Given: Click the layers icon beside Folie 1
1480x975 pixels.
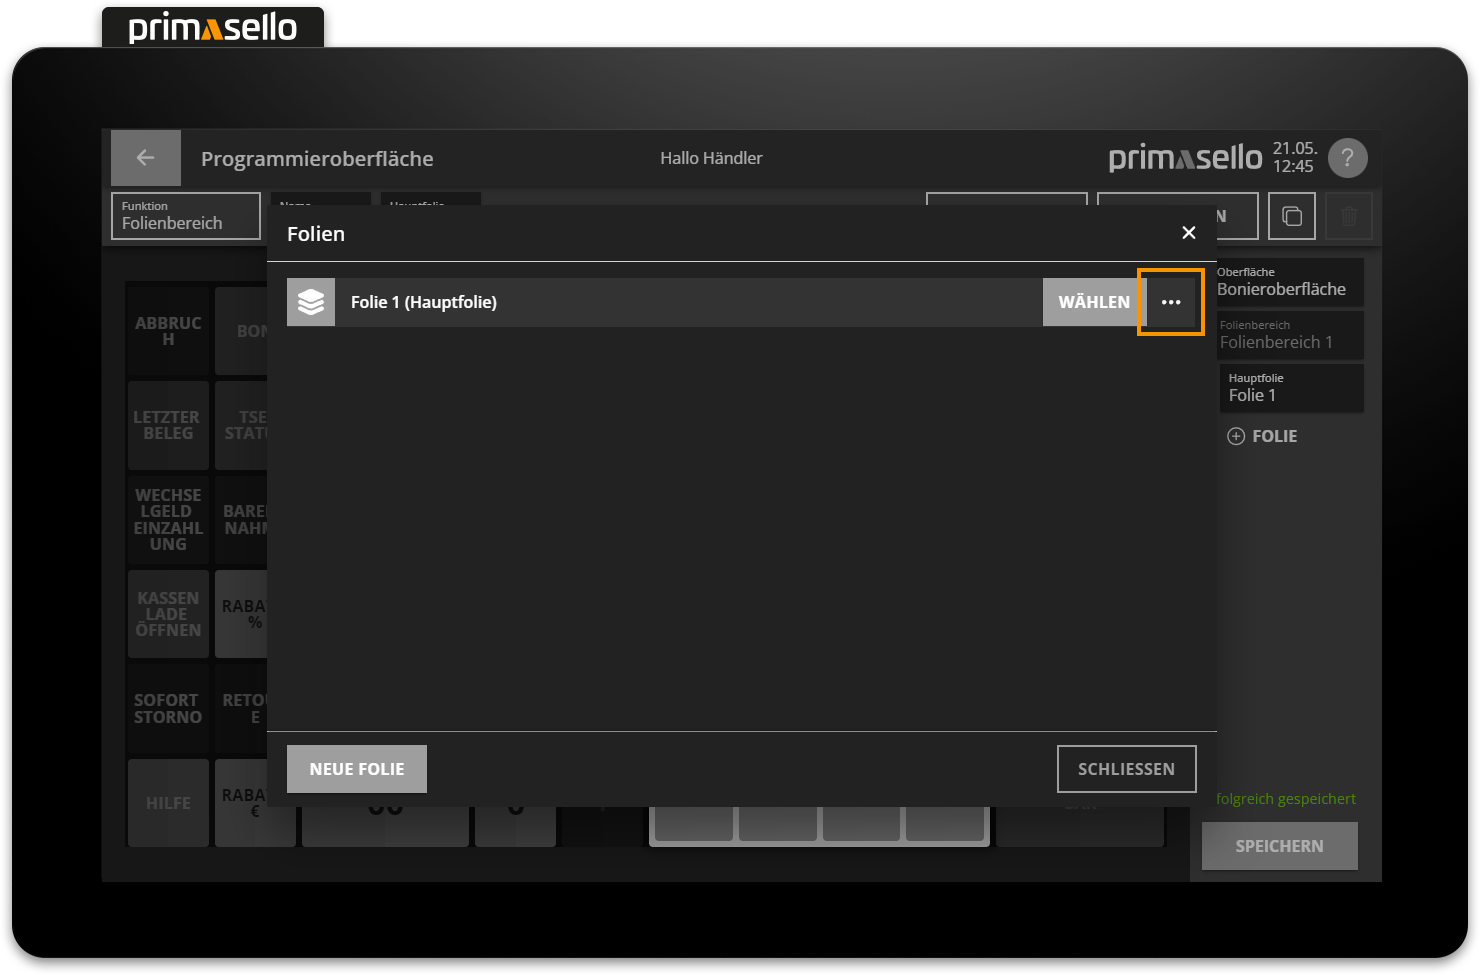Looking at the screenshot, I should (310, 301).
